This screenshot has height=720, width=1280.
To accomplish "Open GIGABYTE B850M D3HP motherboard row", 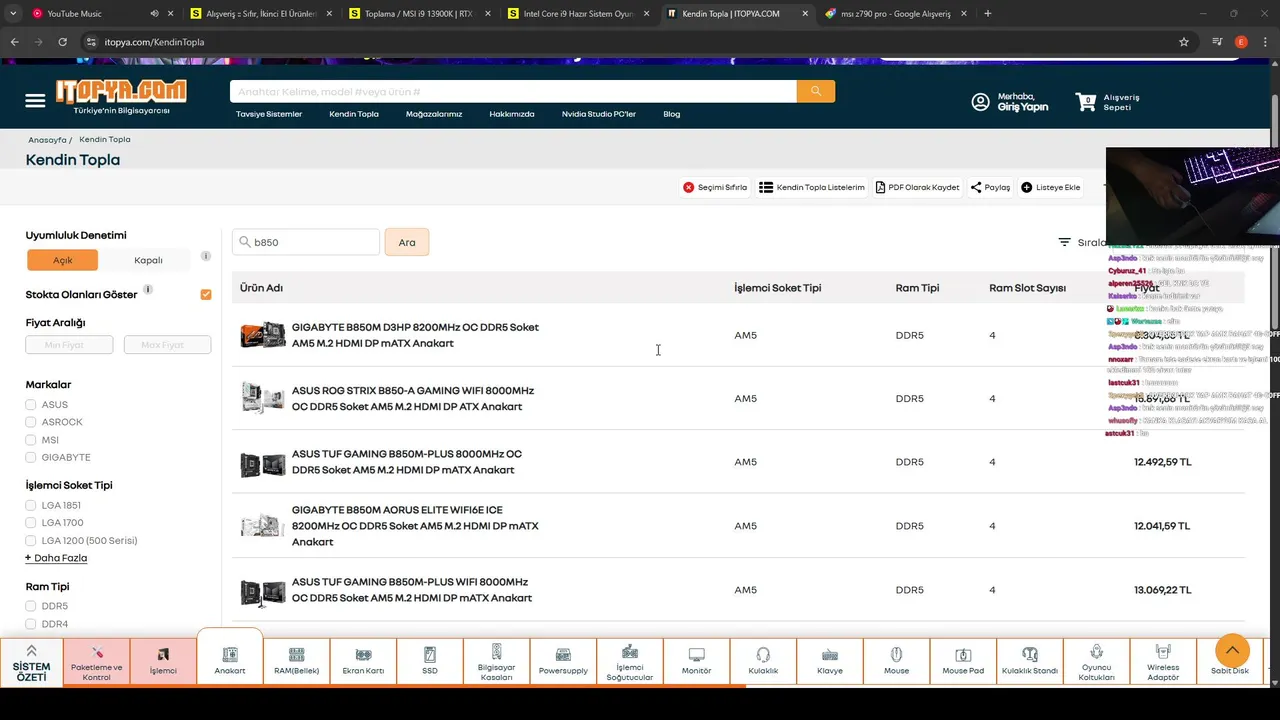I will (x=738, y=335).
